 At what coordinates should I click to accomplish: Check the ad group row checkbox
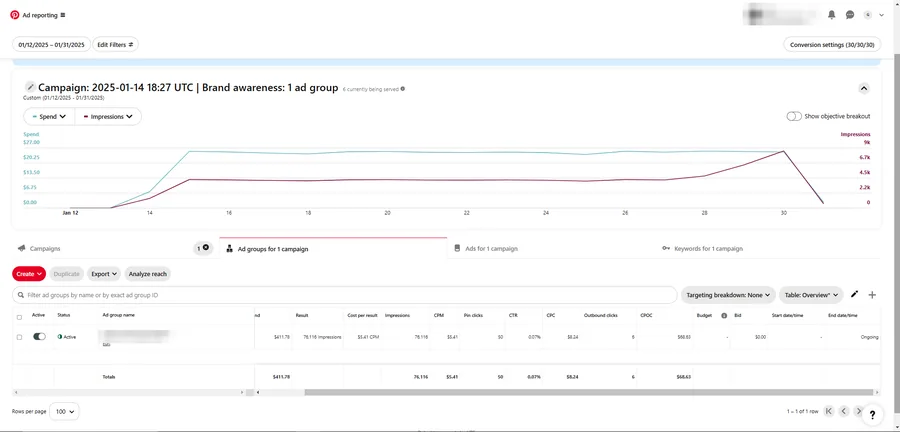click(20, 337)
